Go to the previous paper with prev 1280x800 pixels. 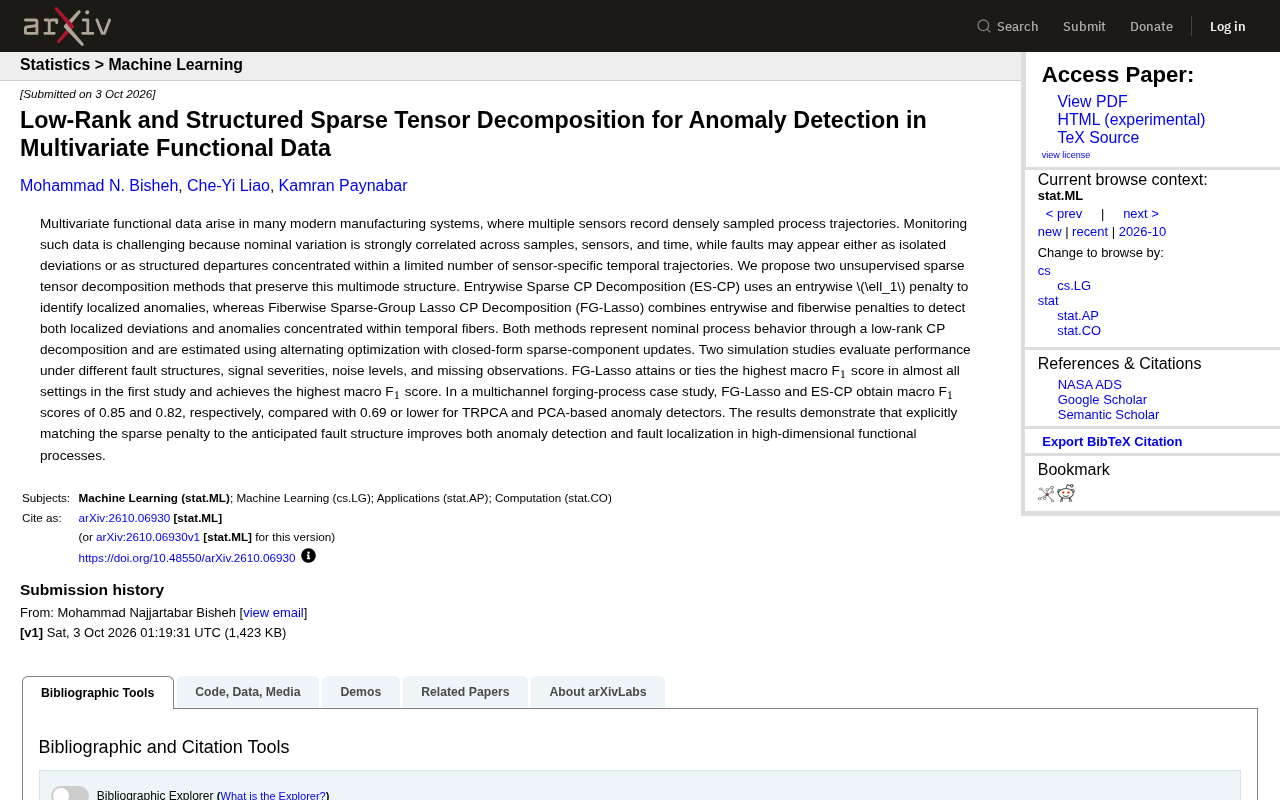pos(1064,214)
